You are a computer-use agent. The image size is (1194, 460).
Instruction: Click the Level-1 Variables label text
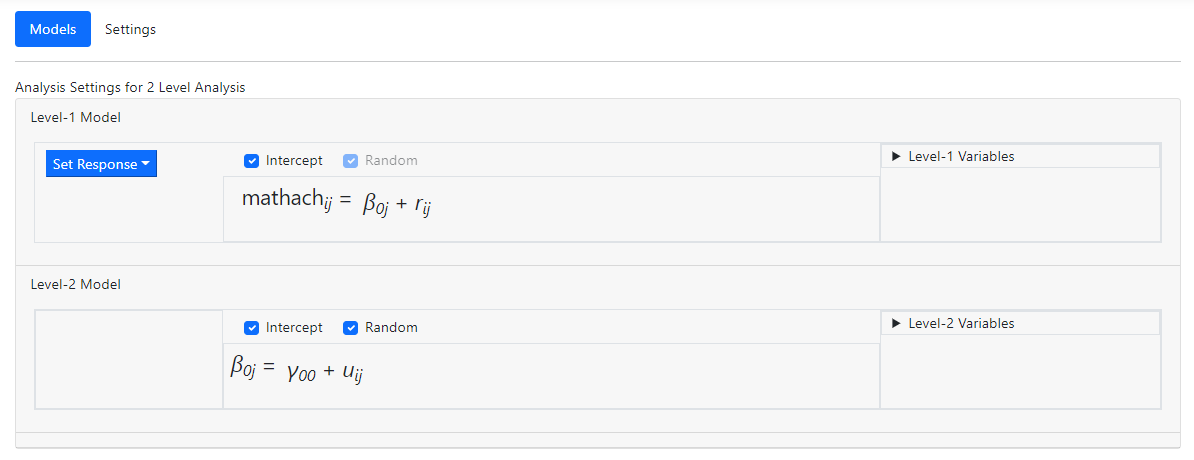(961, 156)
